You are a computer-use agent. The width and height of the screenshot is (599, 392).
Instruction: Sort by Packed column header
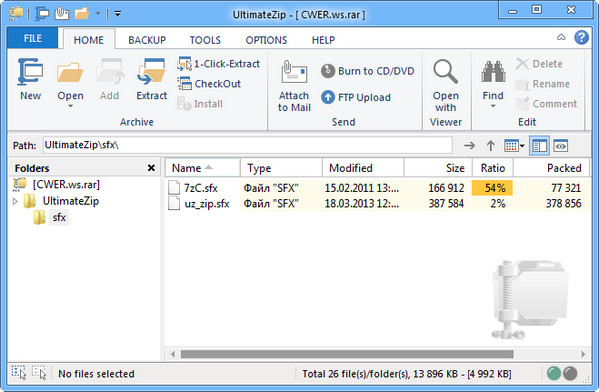point(552,168)
